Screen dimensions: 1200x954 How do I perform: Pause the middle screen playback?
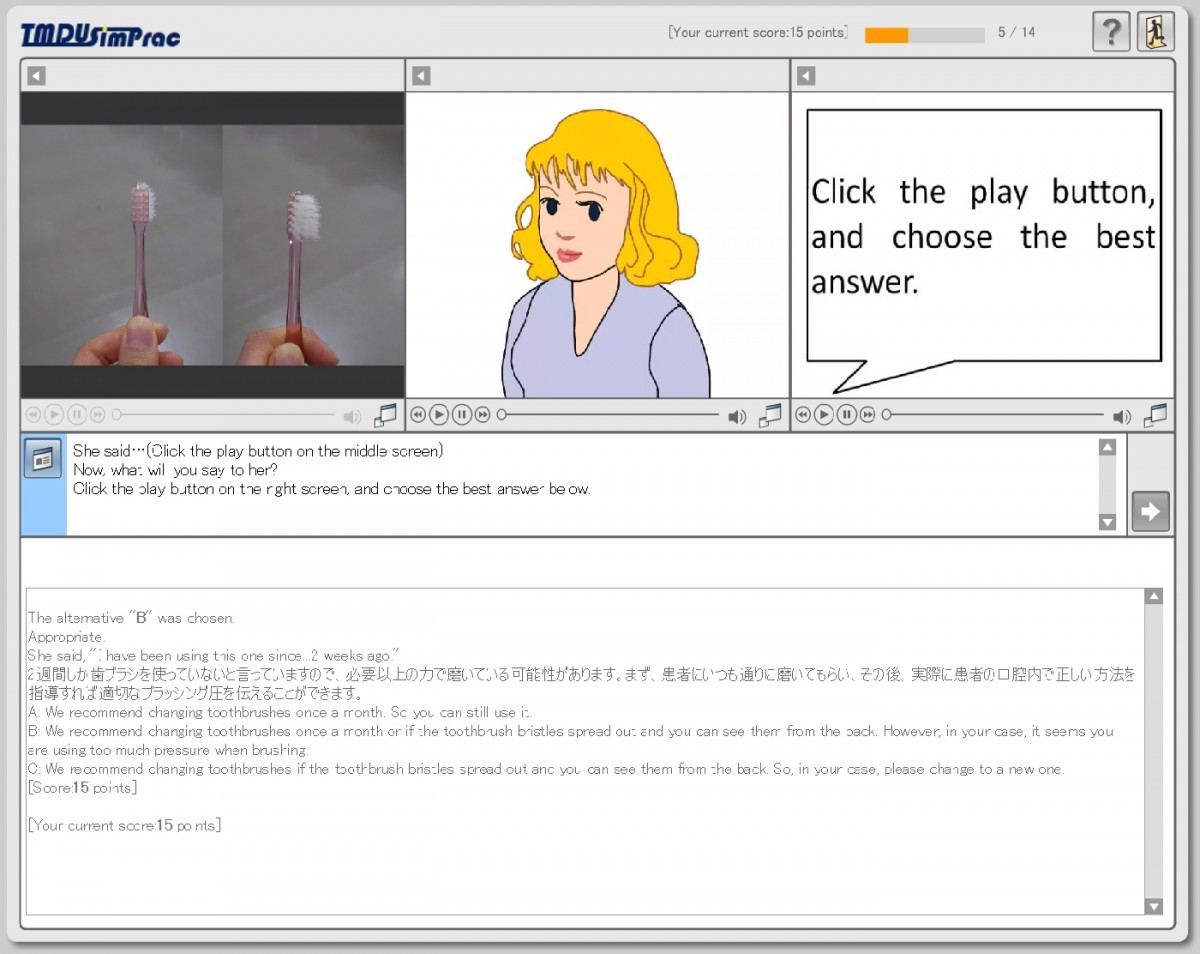pos(461,415)
